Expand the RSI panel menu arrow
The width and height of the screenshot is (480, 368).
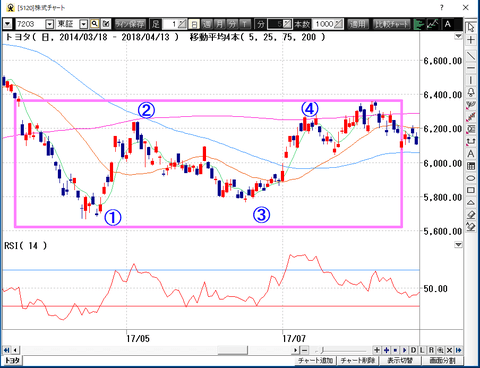click(459, 245)
